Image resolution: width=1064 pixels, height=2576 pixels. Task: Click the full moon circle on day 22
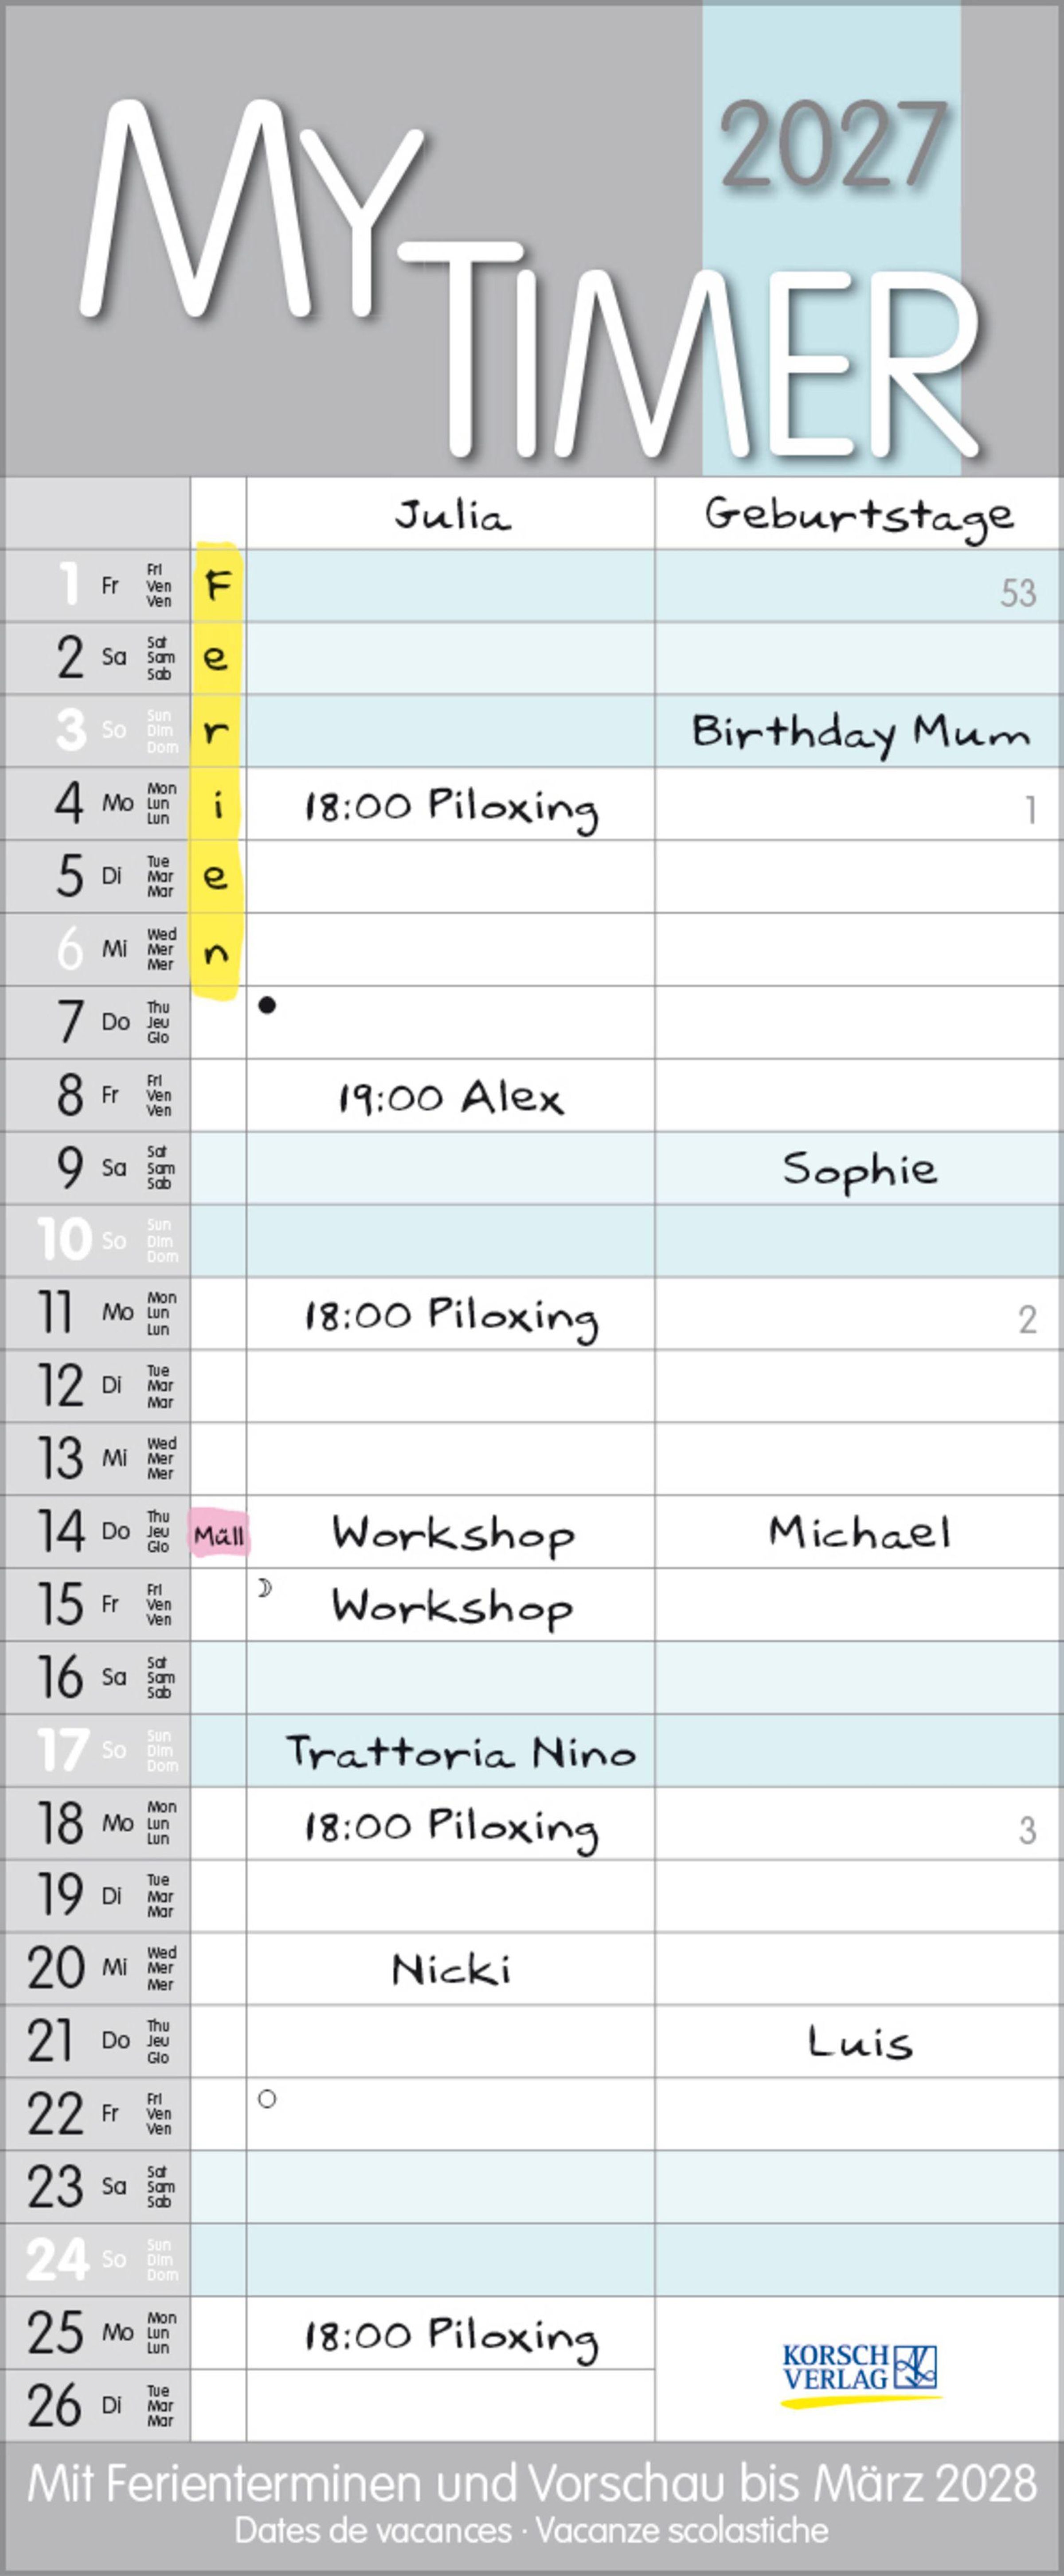tap(267, 2099)
